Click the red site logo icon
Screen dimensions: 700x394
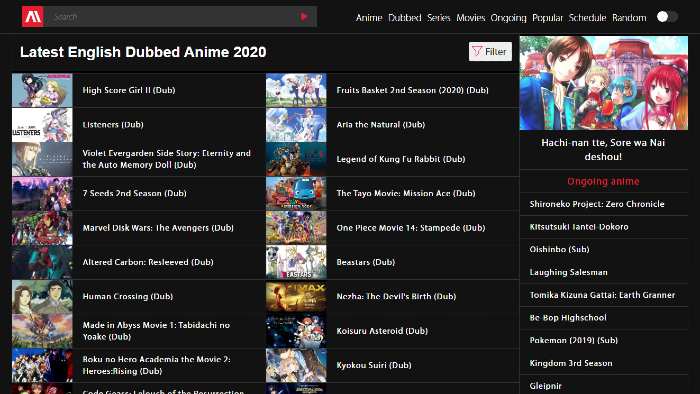(x=33, y=17)
